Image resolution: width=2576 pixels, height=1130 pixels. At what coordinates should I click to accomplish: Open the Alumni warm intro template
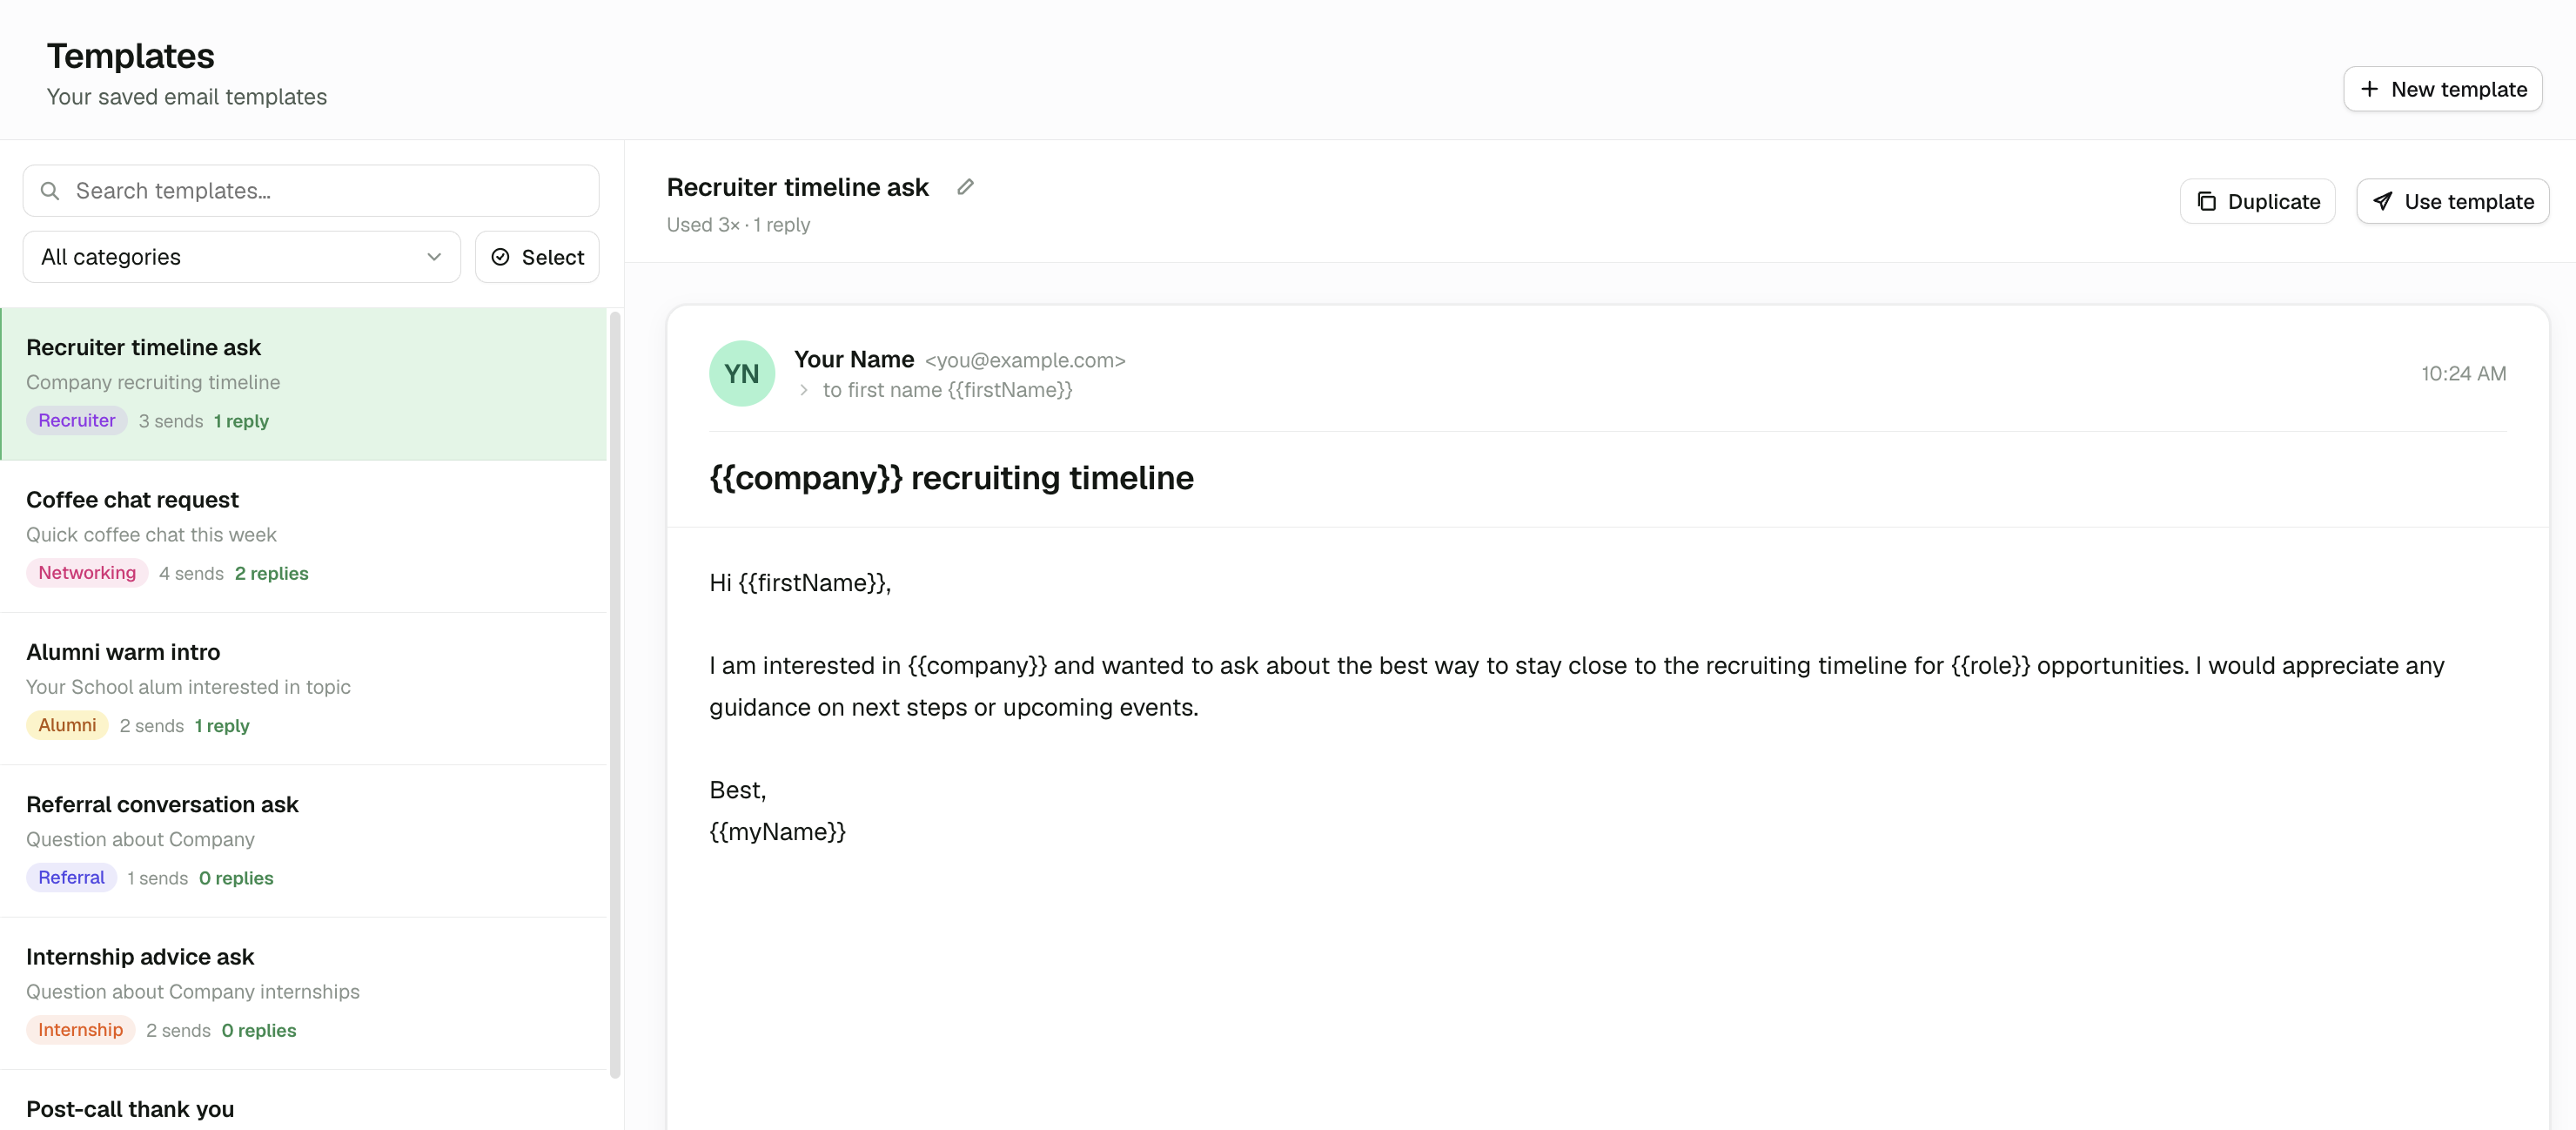pyautogui.click(x=304, y=689)
